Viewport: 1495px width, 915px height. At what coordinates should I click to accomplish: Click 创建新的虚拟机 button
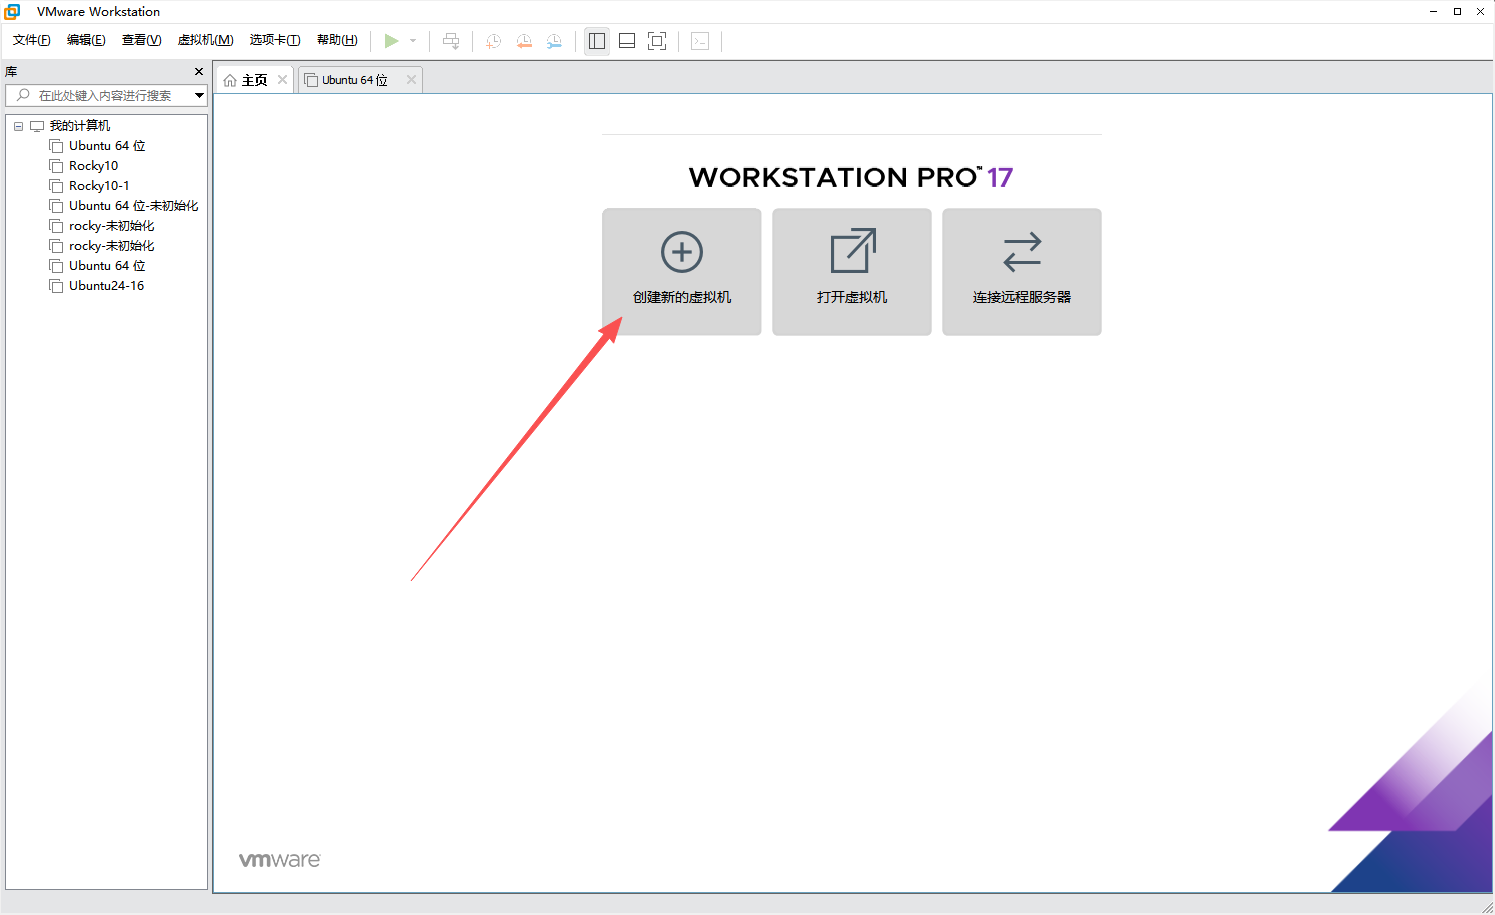682,272
